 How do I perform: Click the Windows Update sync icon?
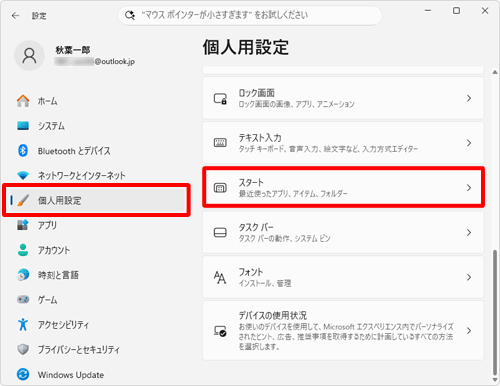pyautogui.click(x=23, y=374)
